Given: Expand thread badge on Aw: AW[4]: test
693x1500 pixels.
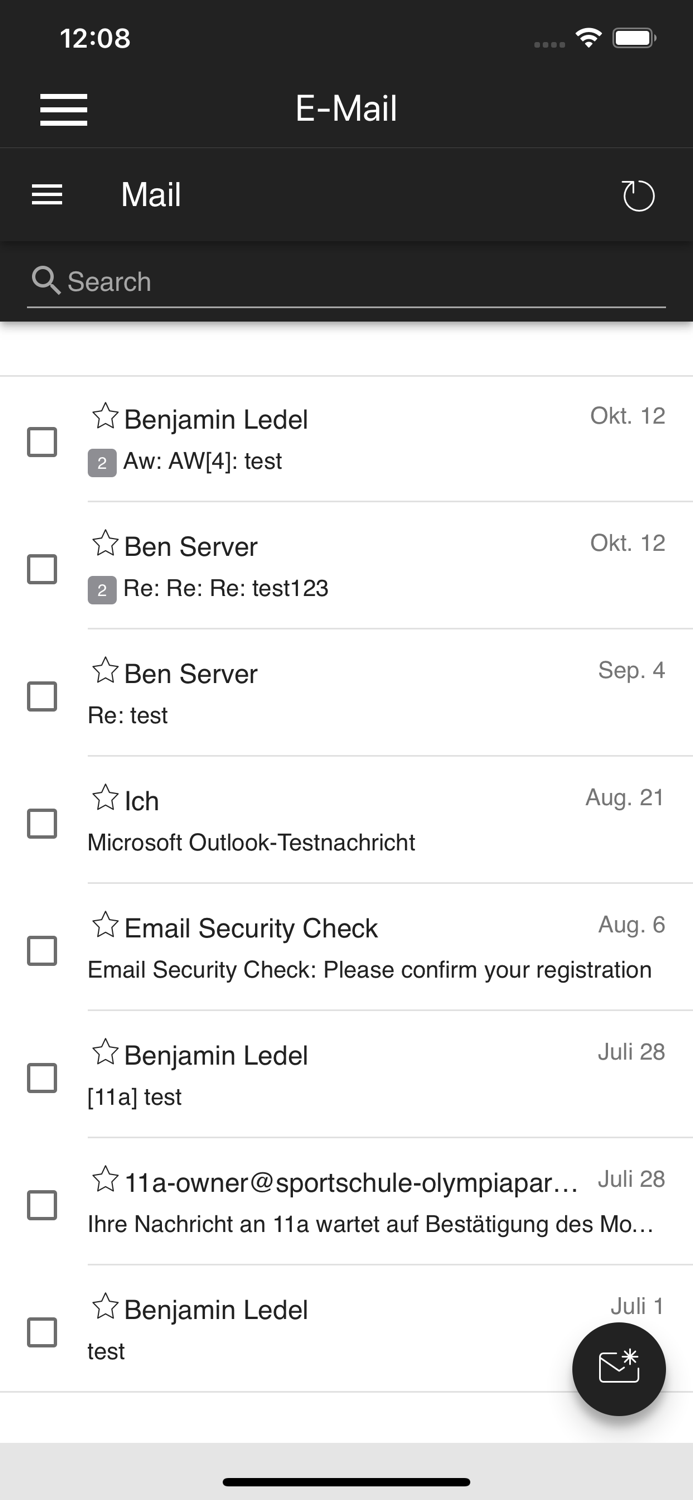Looking at the screenshot, I should pyautogui.click(x=102, y=463).
